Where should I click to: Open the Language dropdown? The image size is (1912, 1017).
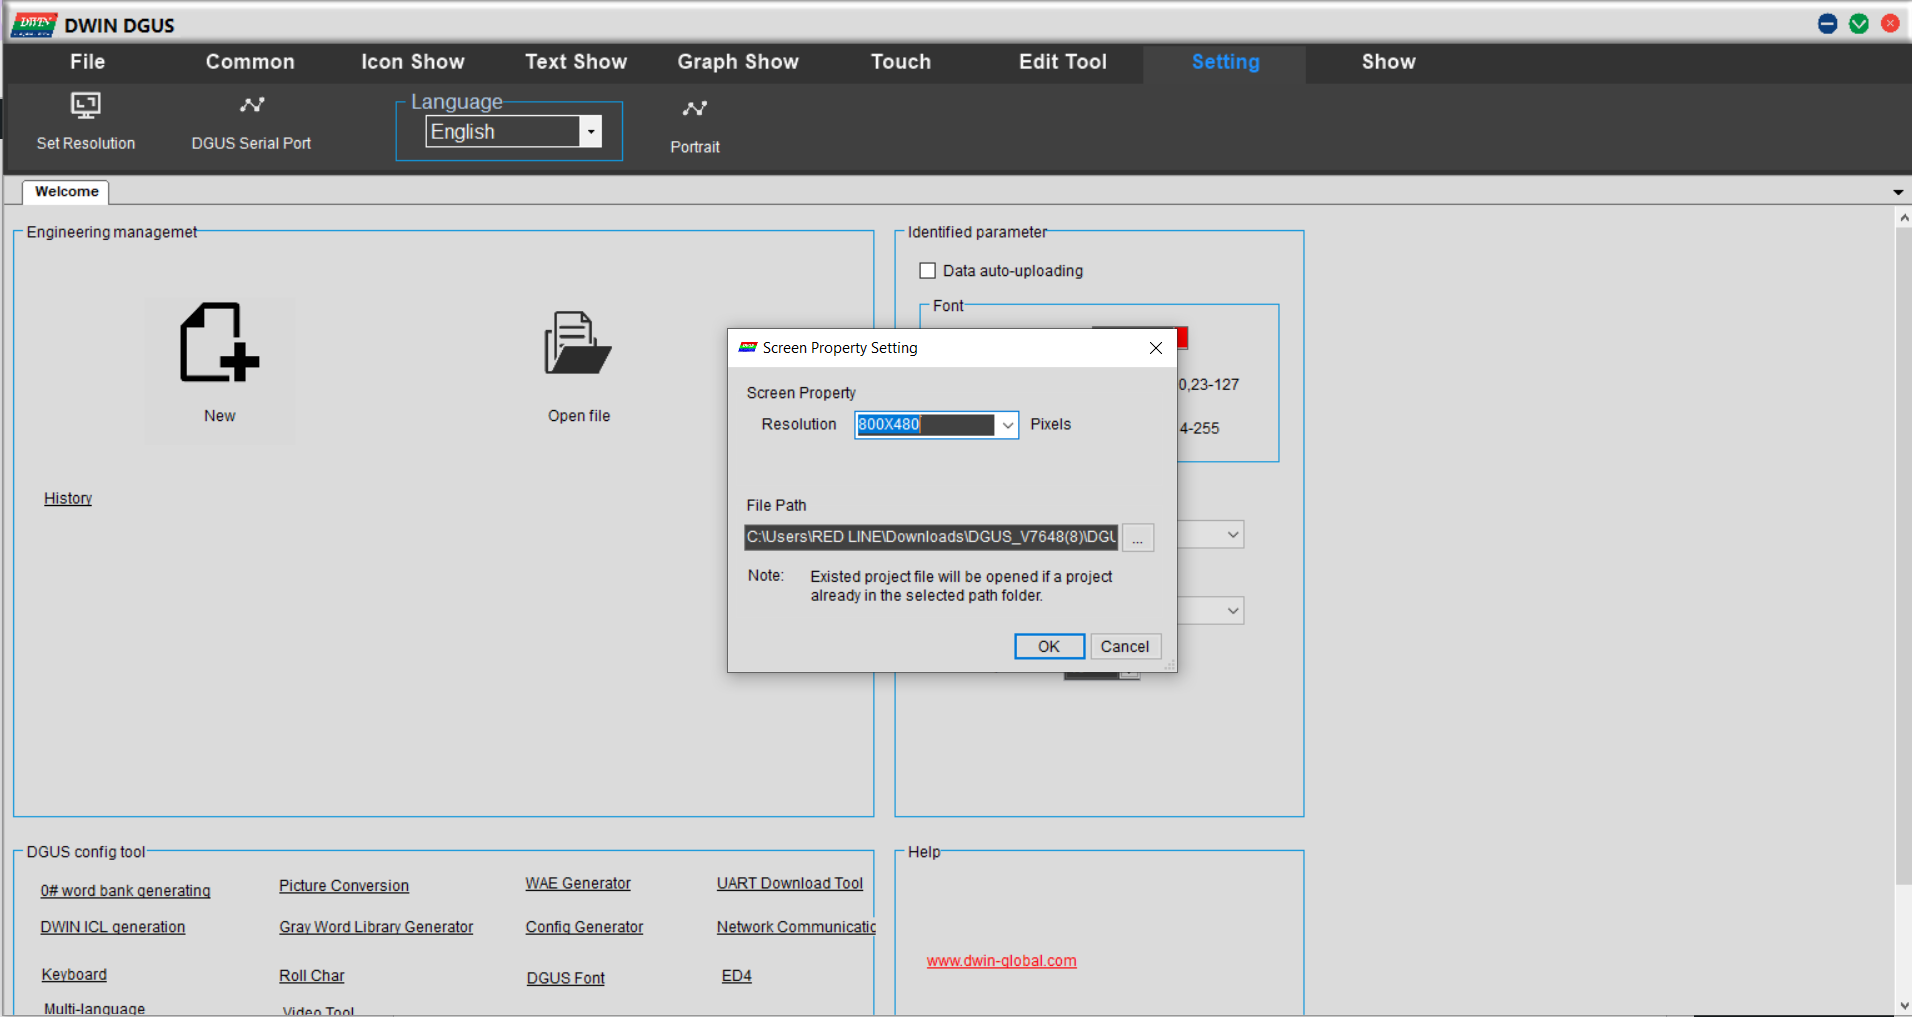[x=591, y=132]
